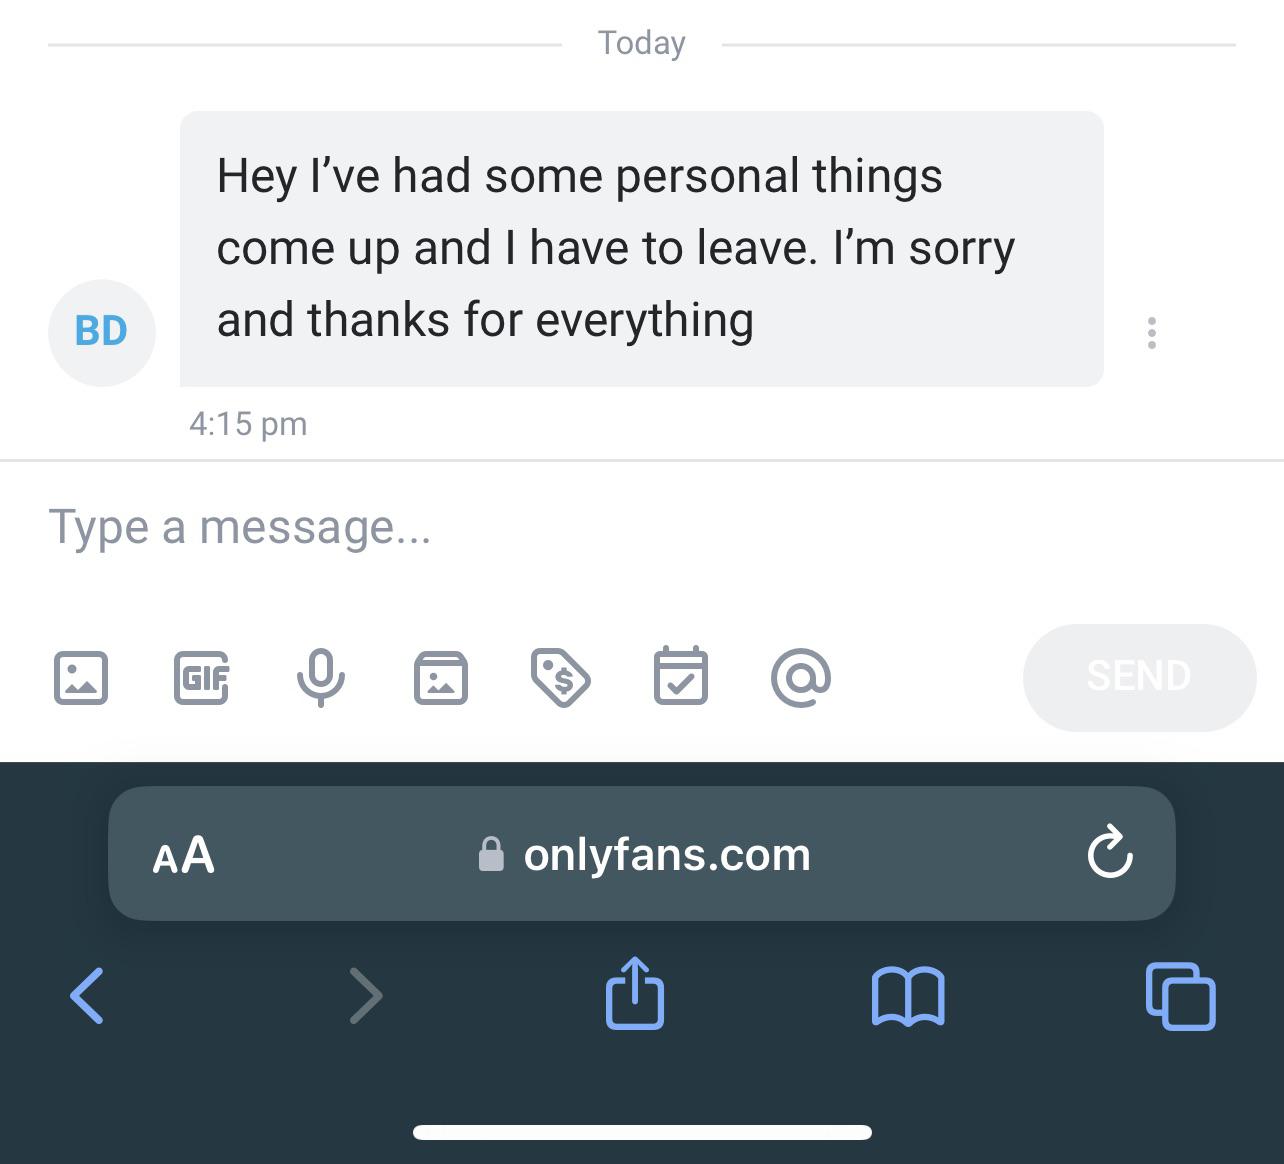Attach a photo using the image icon
The width and height of the screenshot is (1284, 1164).
[80, 677]
